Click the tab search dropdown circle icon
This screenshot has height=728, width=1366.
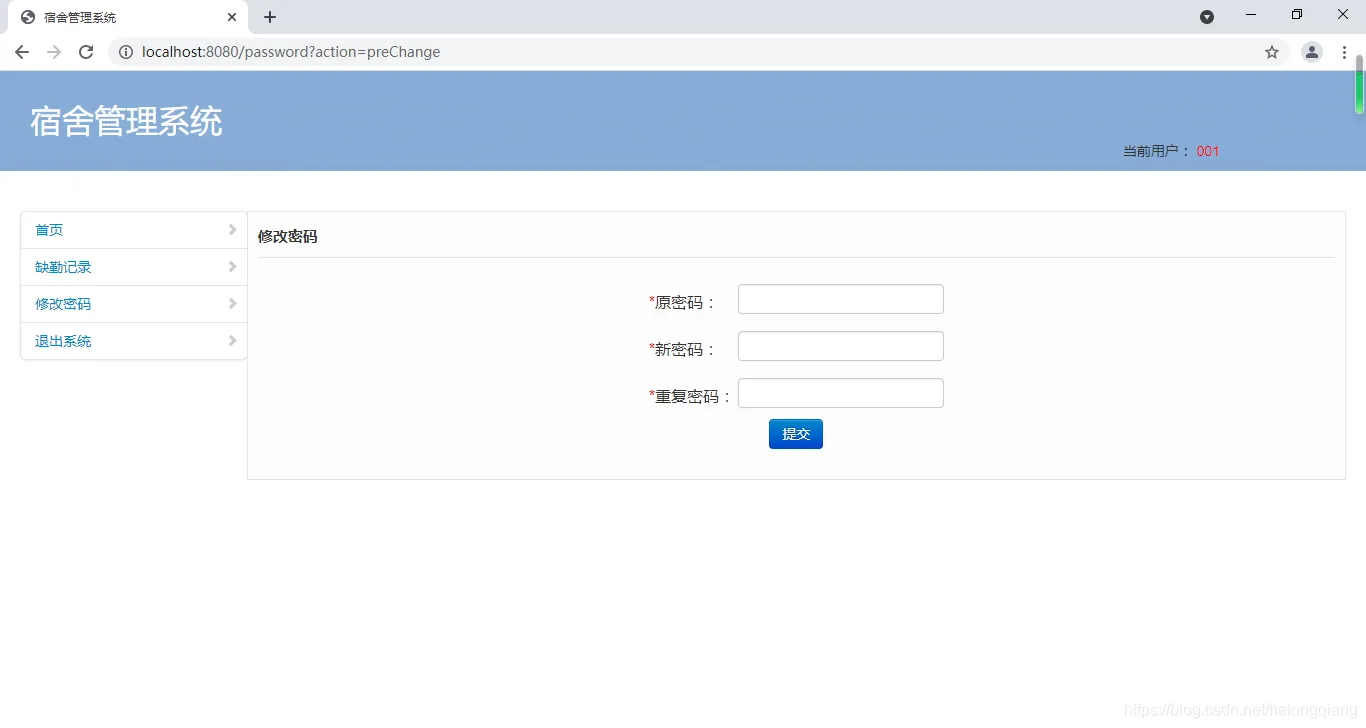[x=1207, y=17]
